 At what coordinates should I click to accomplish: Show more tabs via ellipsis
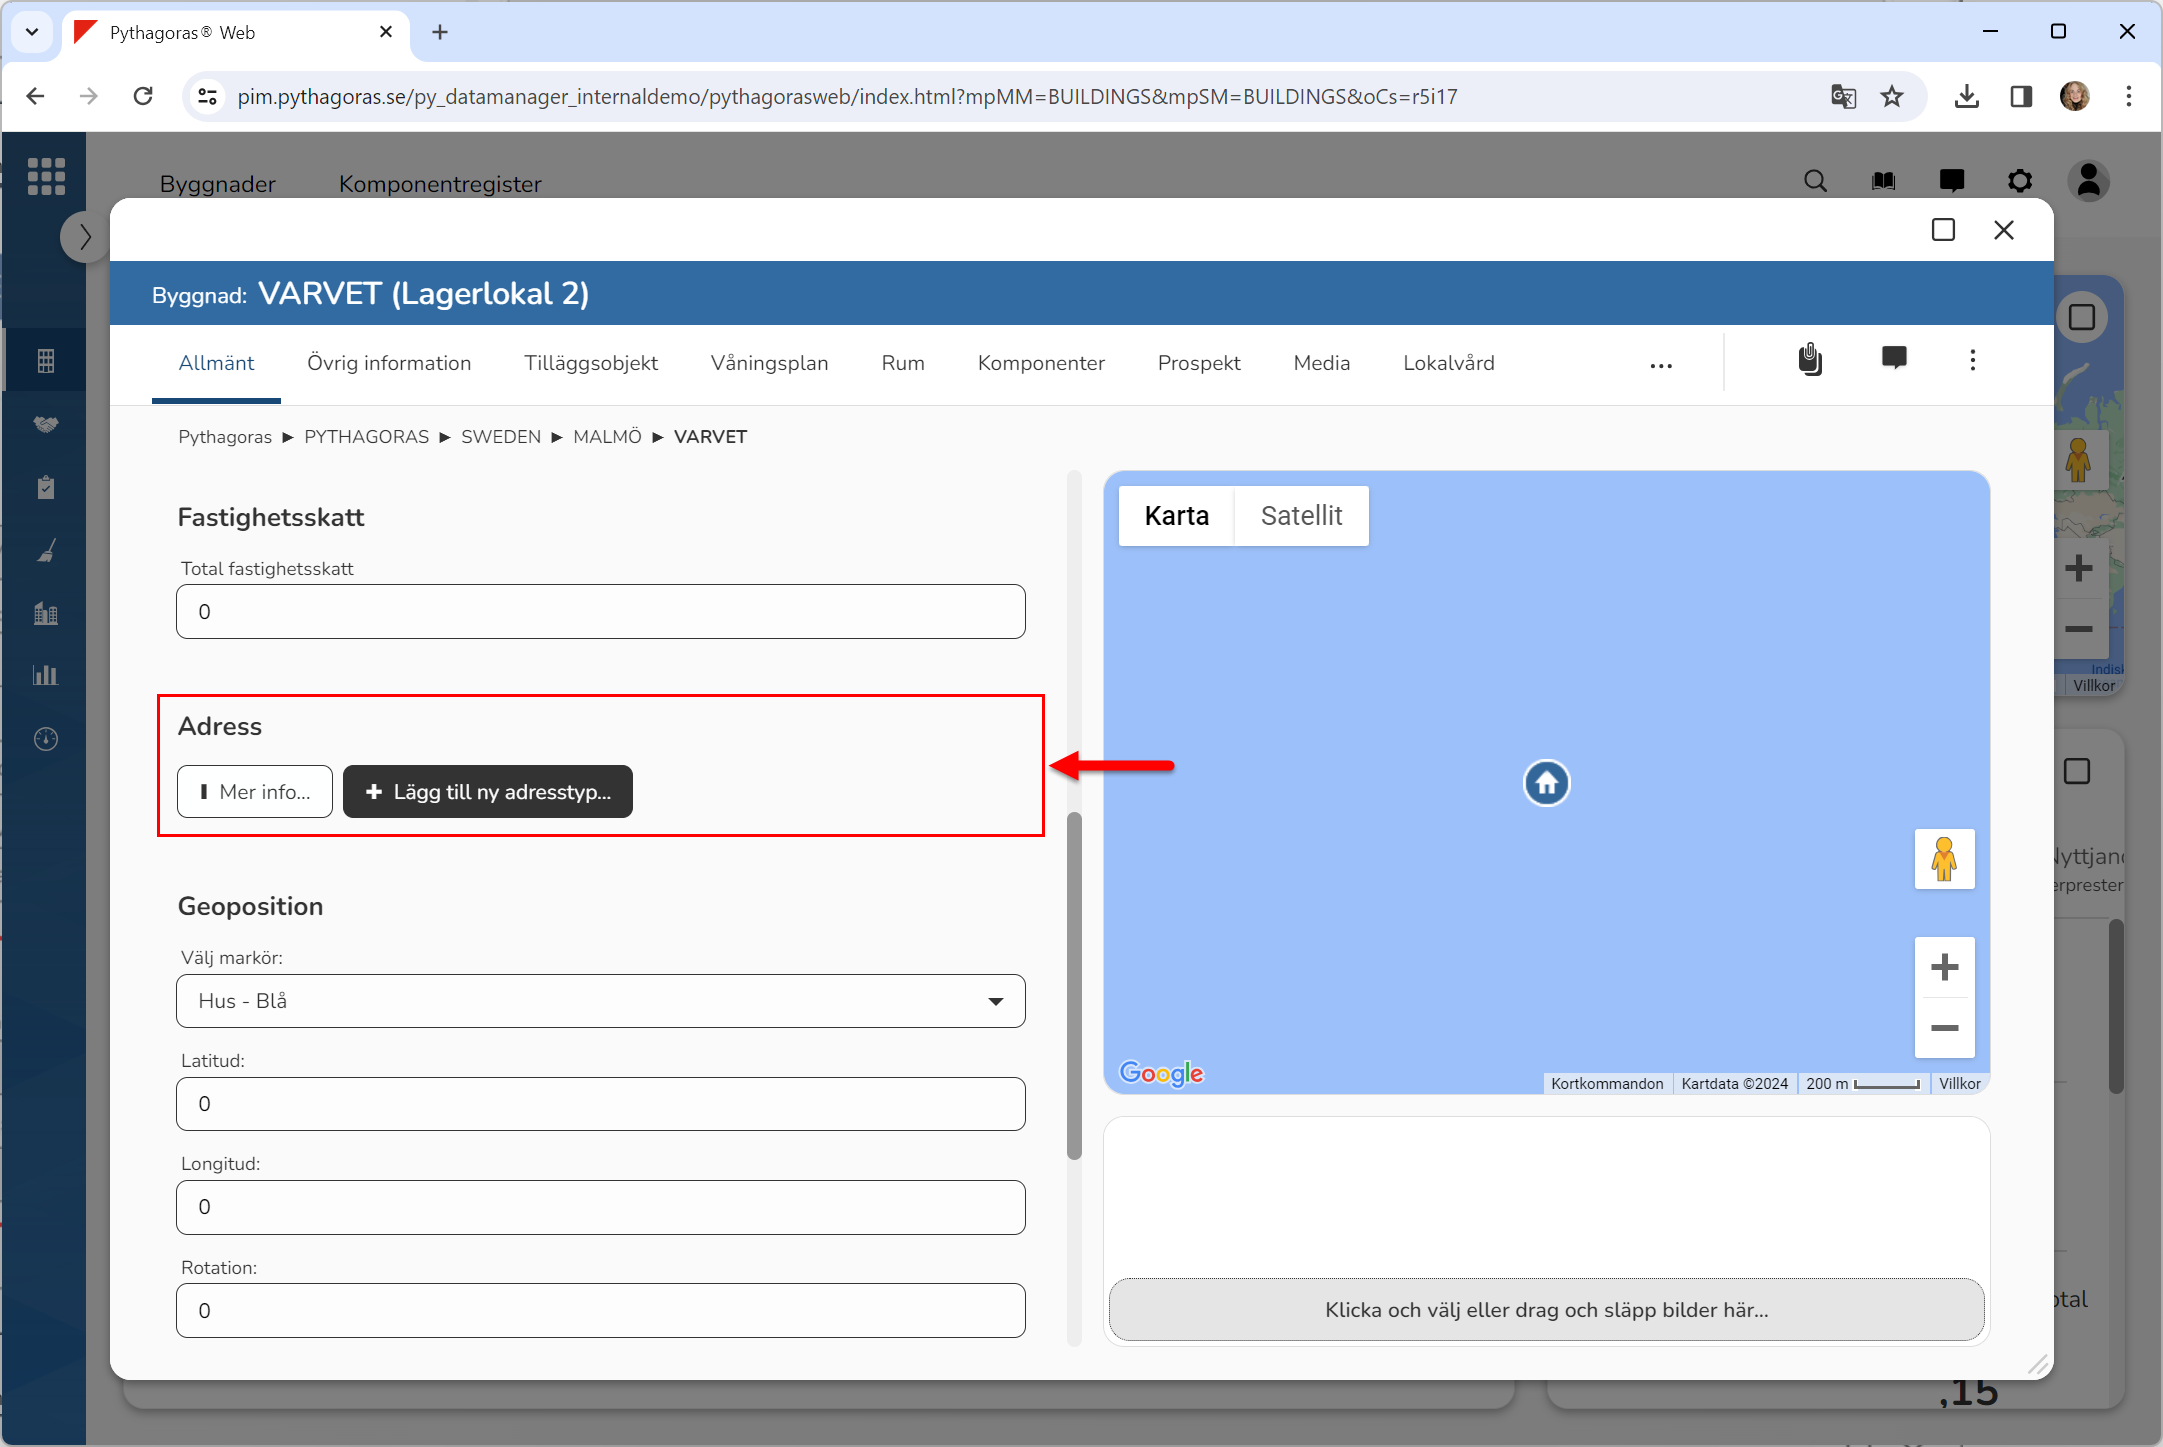pyautogui.click(x=1660, y=366)
